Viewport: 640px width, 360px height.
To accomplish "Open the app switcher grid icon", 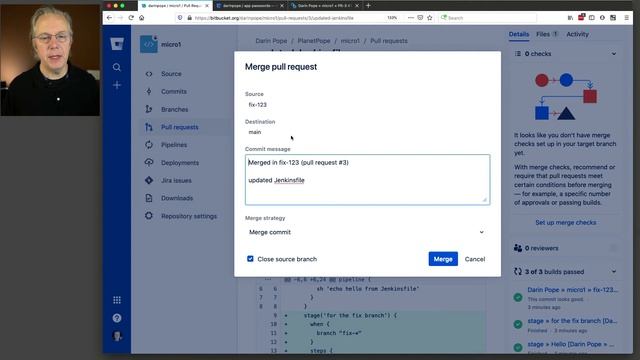I will coord(117,300).
